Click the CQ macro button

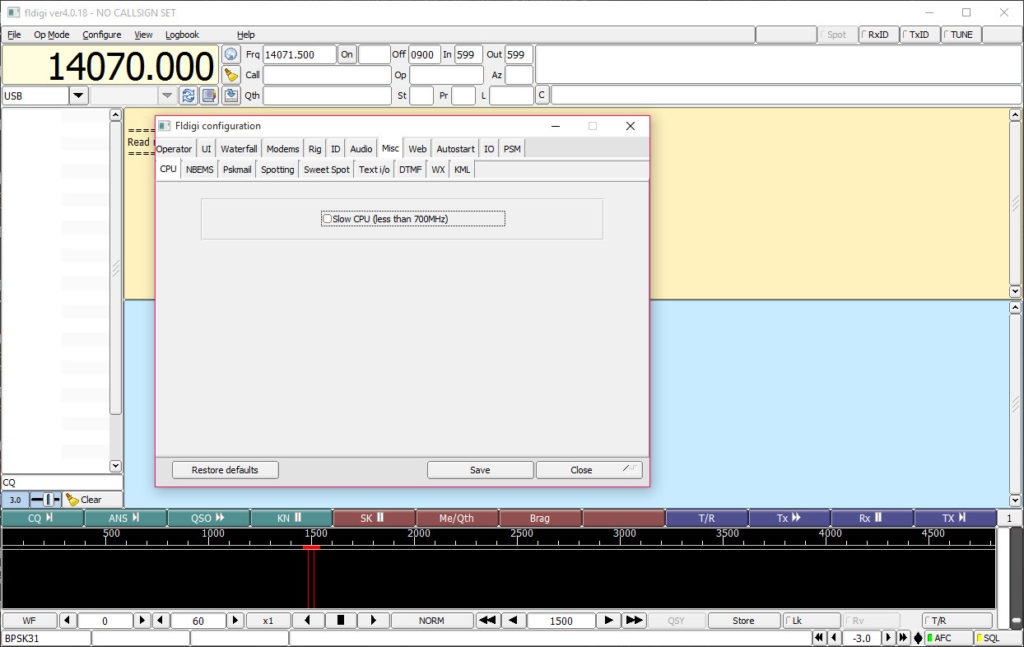(x=42, y=518)
